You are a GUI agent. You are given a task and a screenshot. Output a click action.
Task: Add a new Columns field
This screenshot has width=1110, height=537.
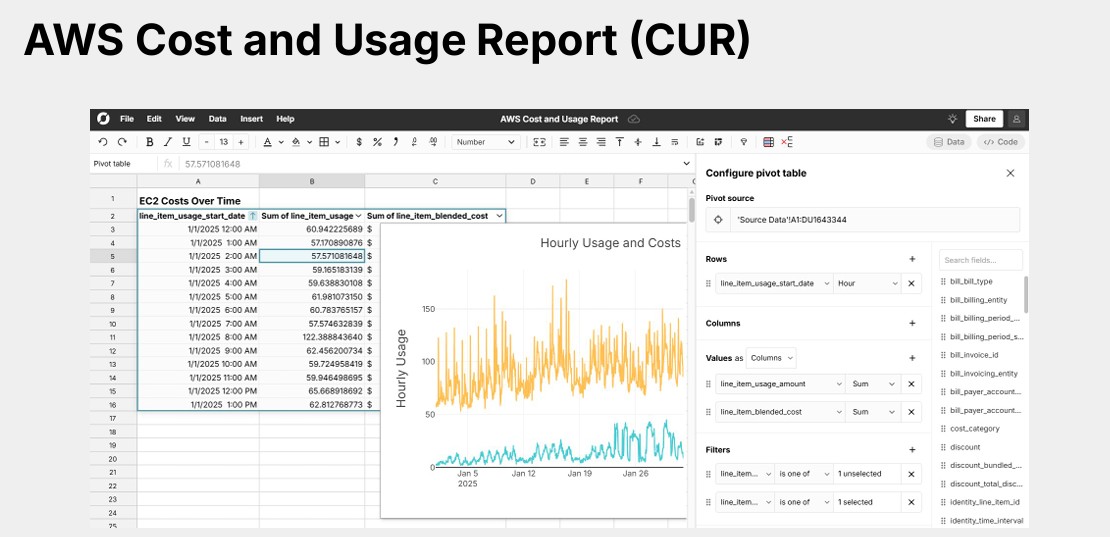click(x=912, y=323)
